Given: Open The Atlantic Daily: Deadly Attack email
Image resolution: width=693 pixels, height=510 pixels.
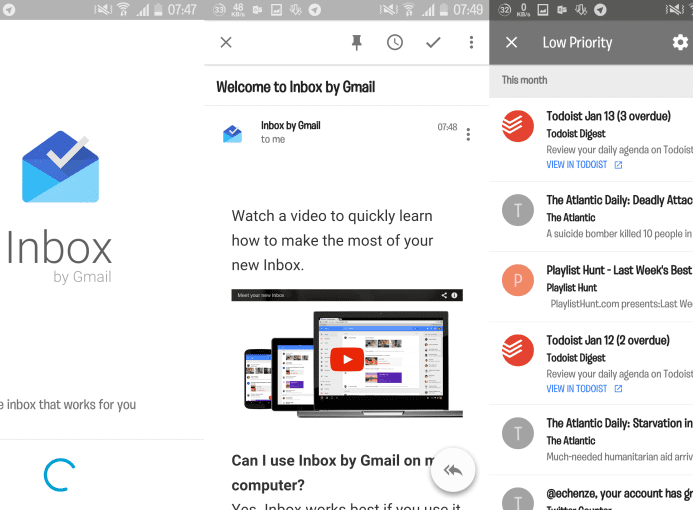Looking at the screenshot, I should [x=591, y=217].
